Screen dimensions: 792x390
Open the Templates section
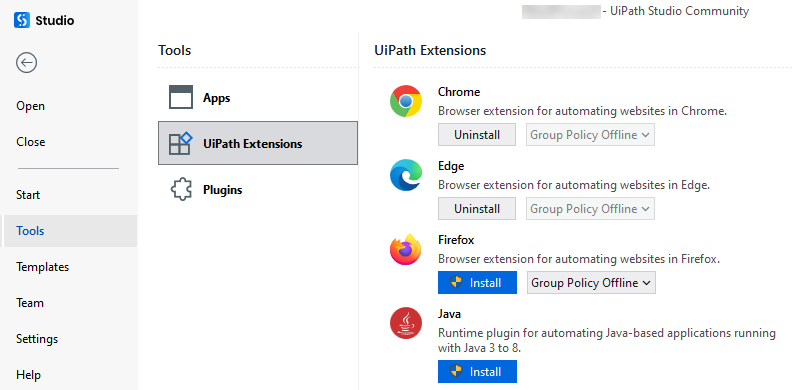tap(42, 267)
